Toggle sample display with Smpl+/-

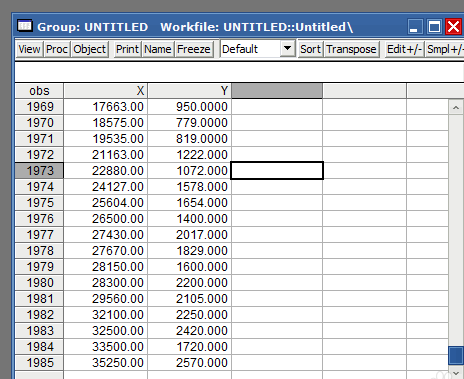(x=445, y=49)
